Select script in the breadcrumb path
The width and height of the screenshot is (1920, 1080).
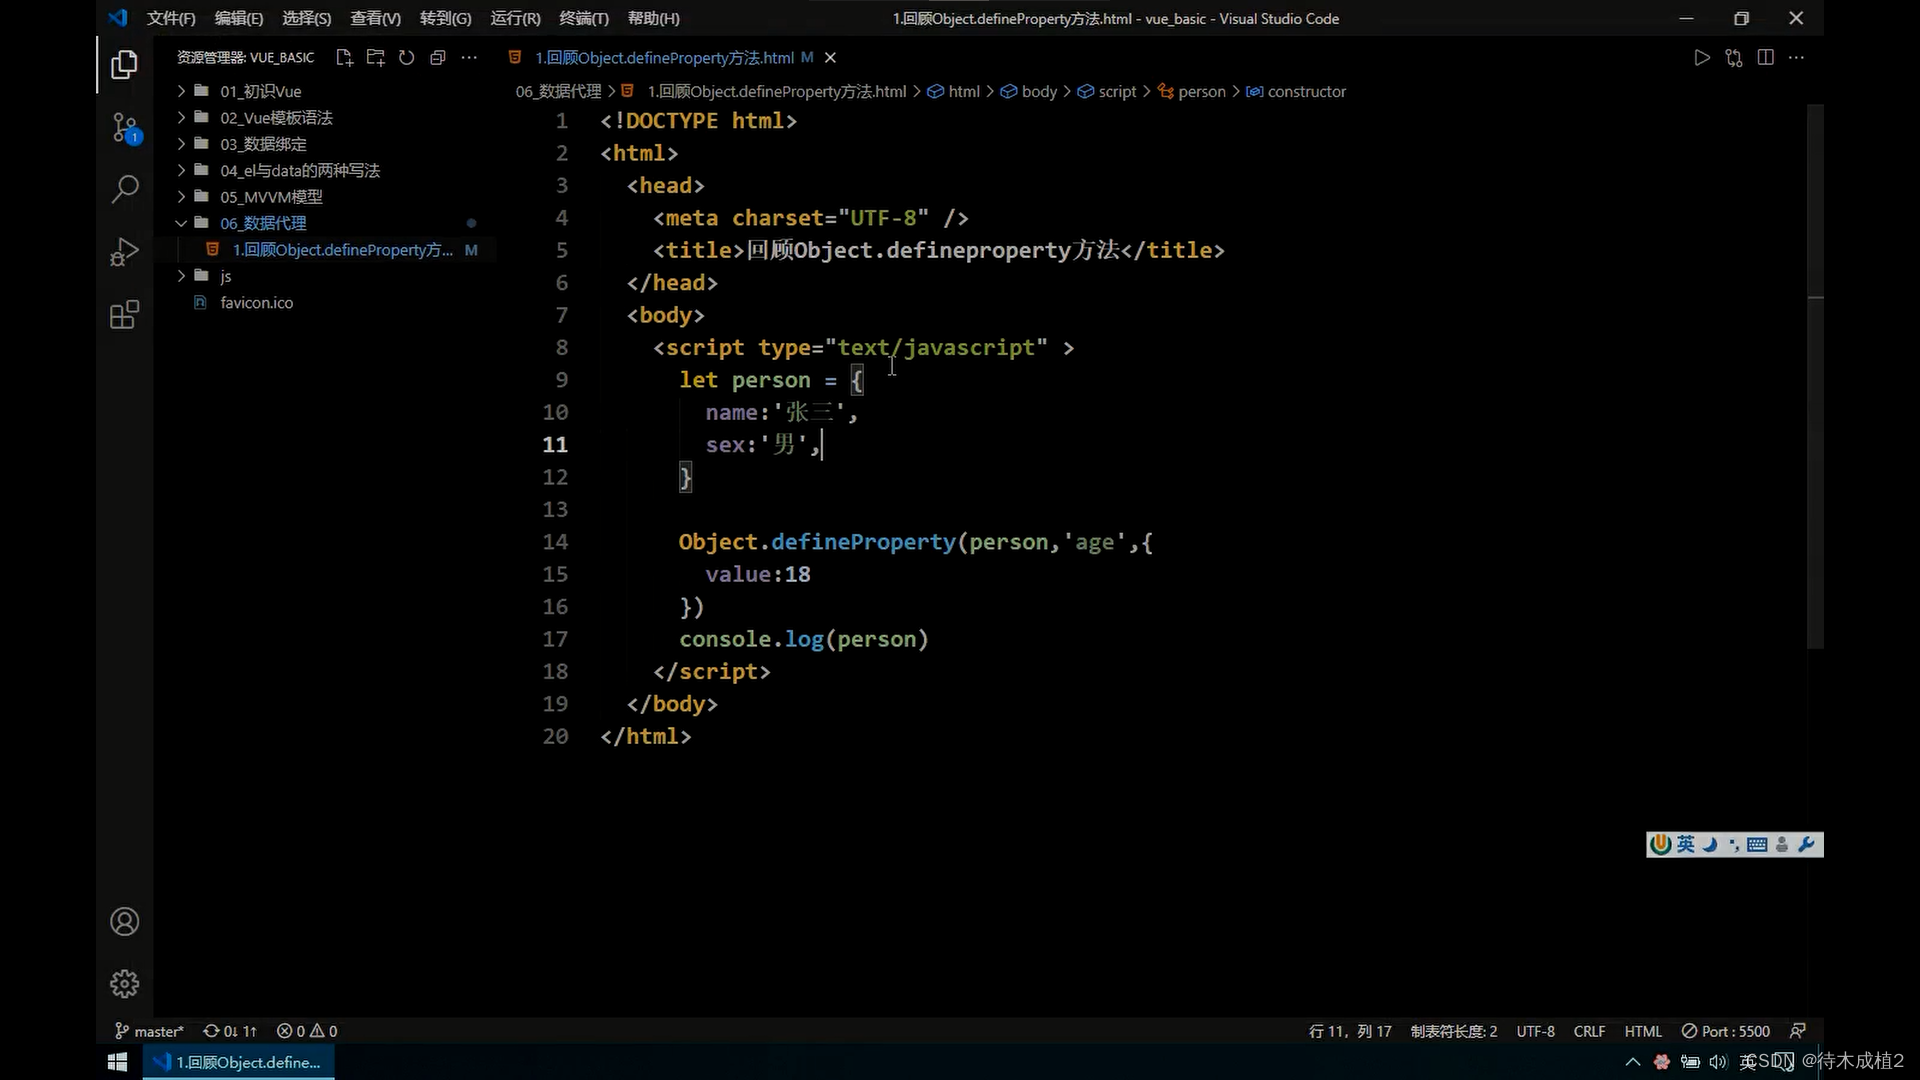click(1107, 91)
